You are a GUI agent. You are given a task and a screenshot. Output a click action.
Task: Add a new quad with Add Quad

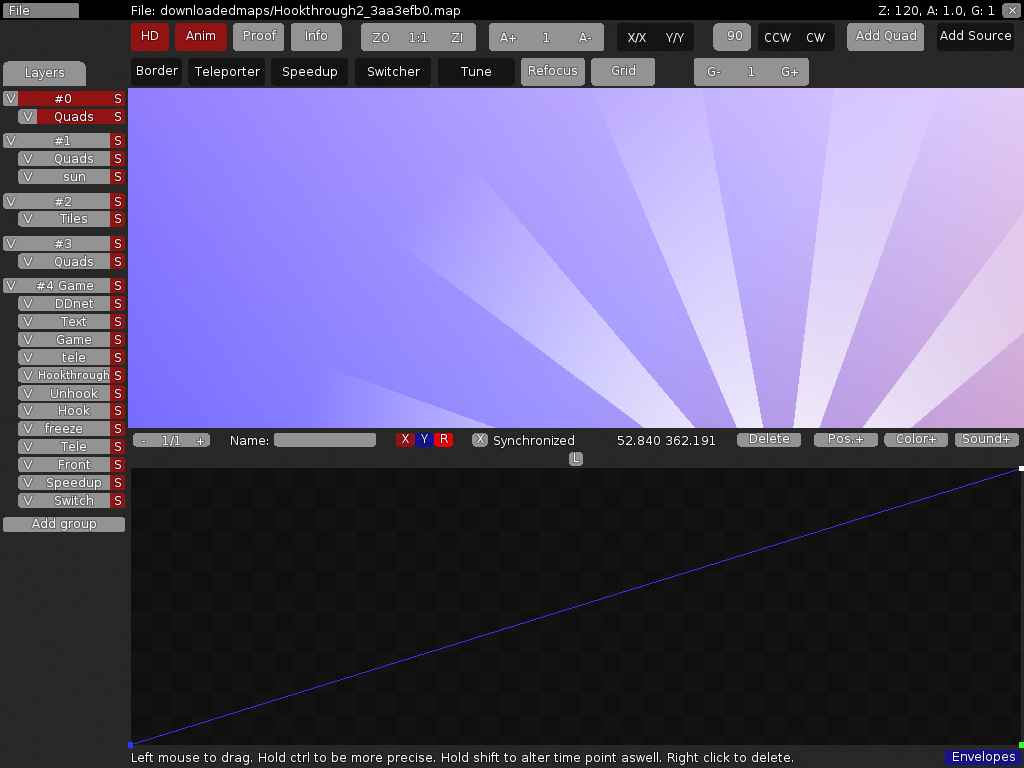click(x=884, y=35)
